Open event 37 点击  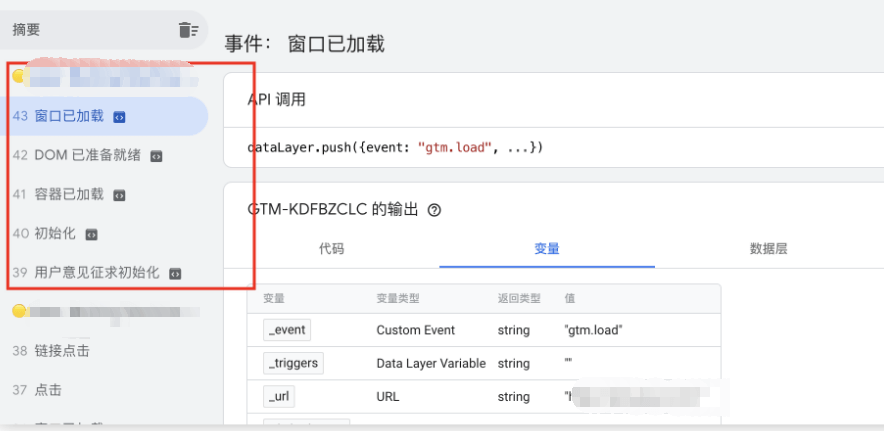42,389
